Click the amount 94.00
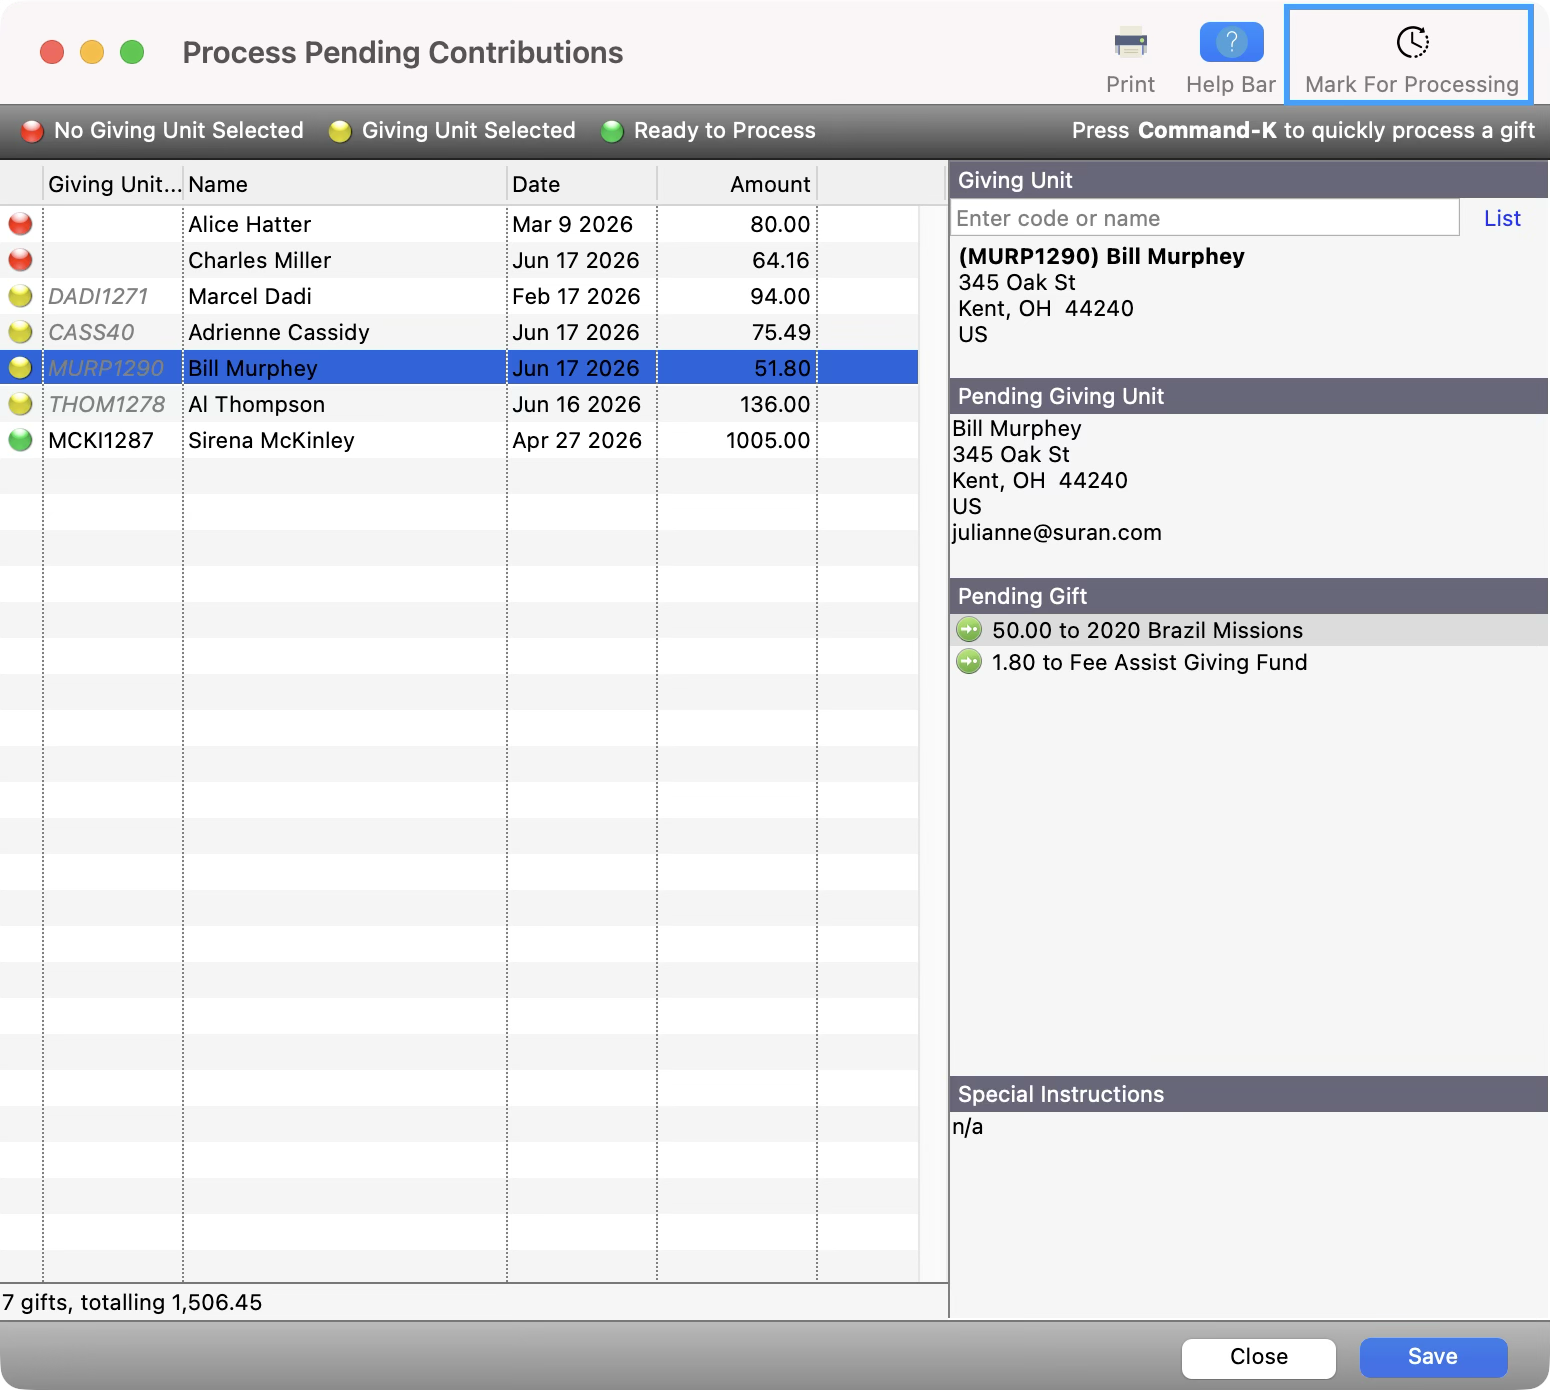 click(x=780, y=296)
